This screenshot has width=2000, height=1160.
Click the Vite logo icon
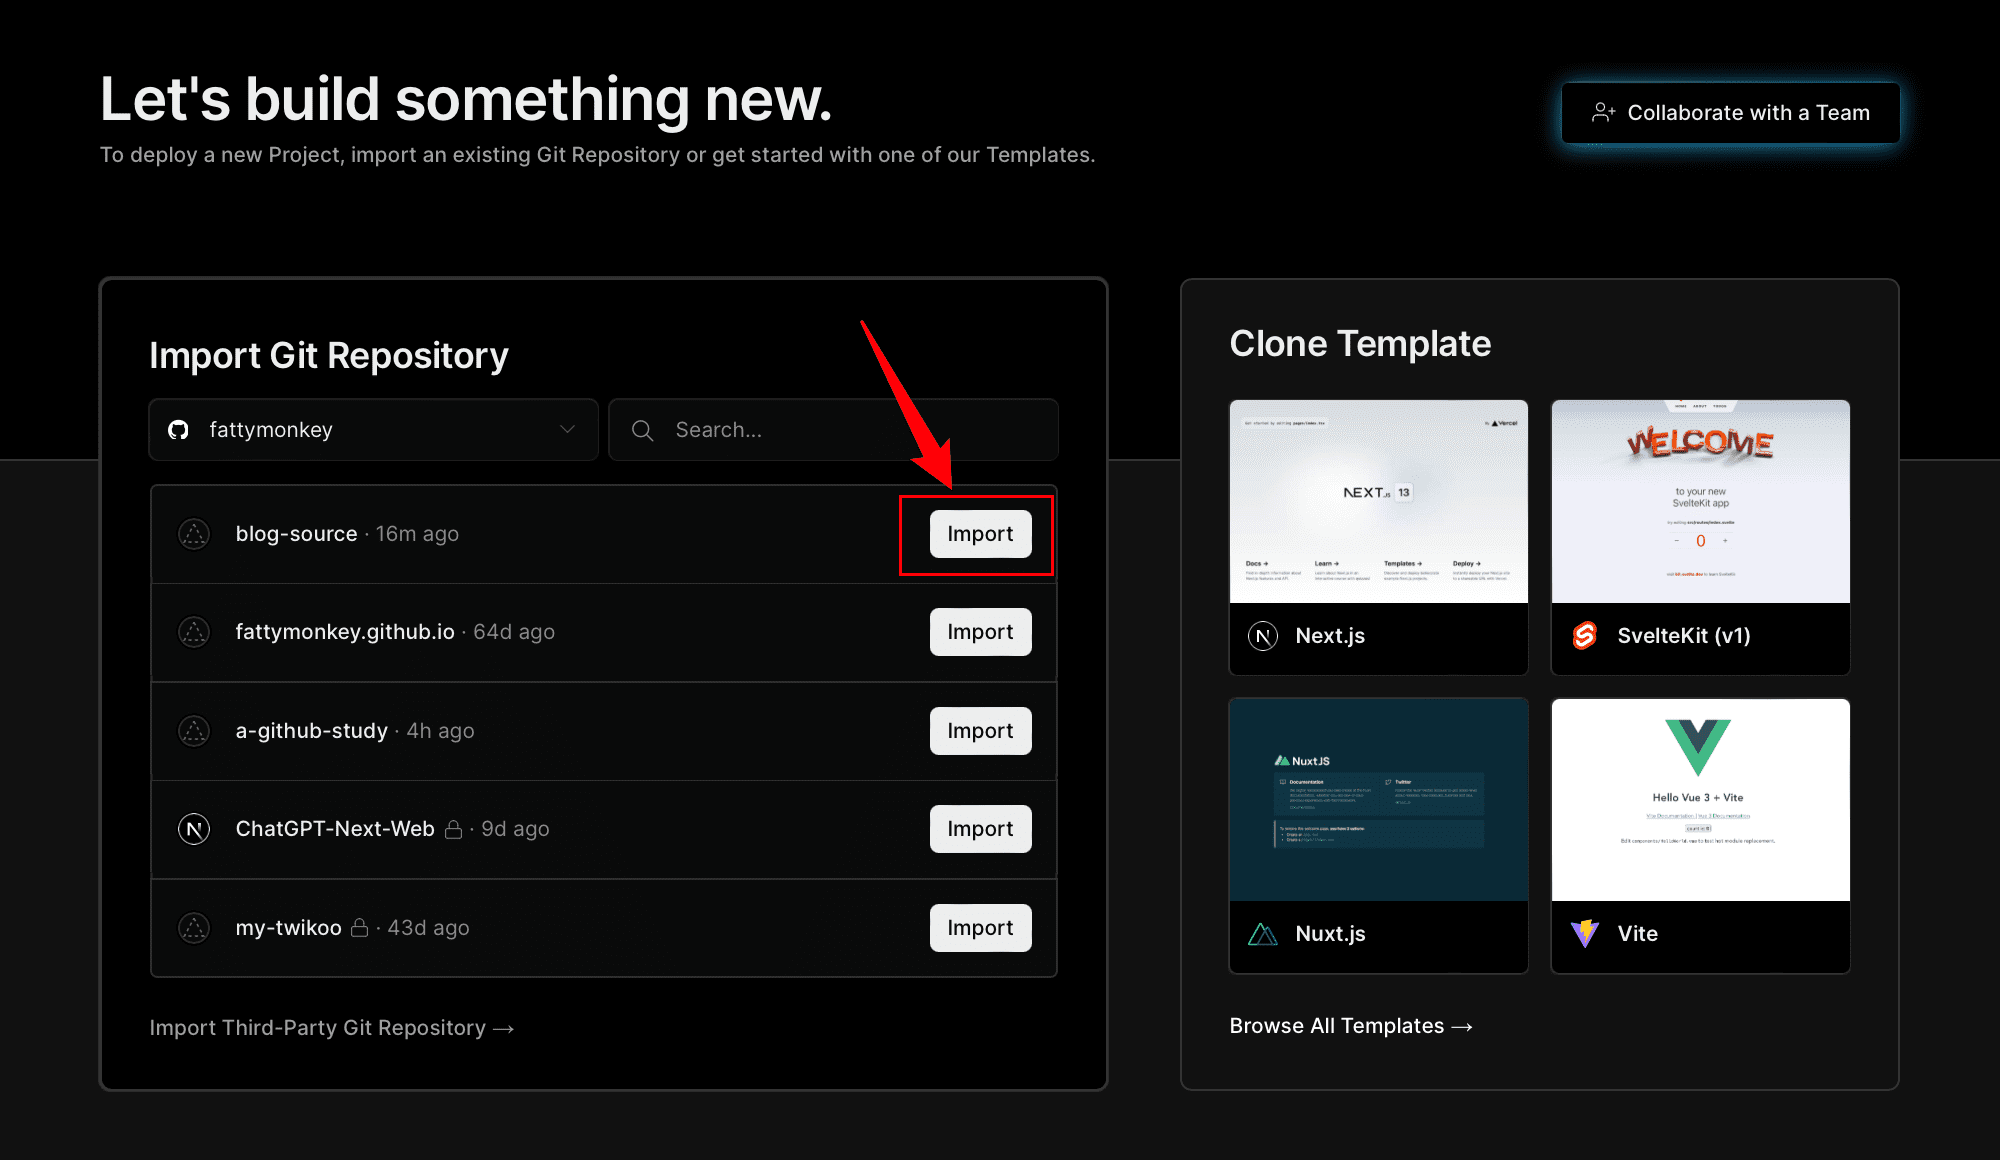tap(1585, 934)
